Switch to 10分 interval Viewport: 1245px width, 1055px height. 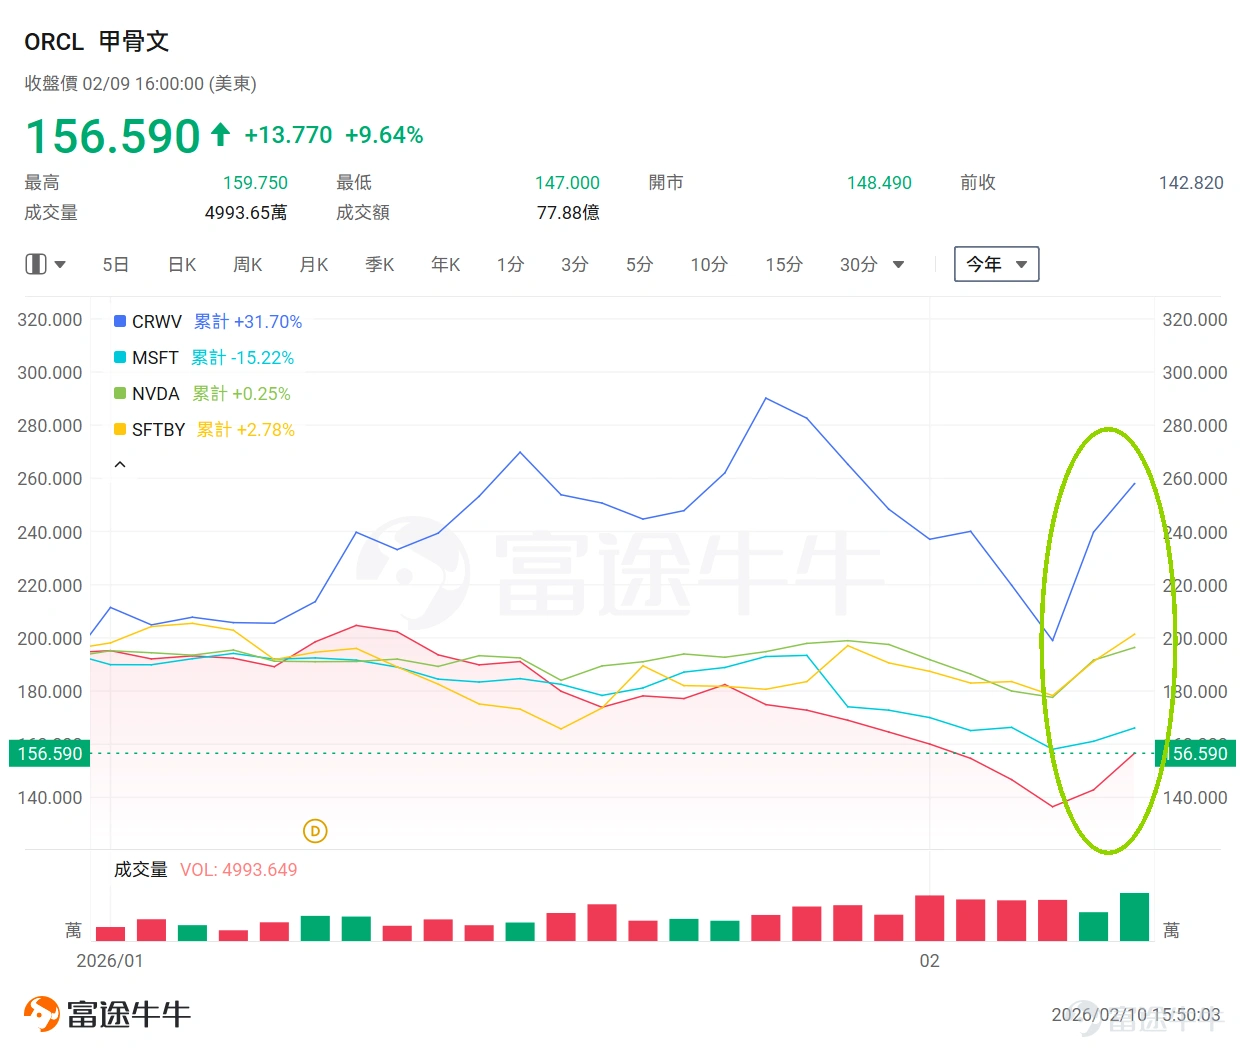click(x=709, y=265)
